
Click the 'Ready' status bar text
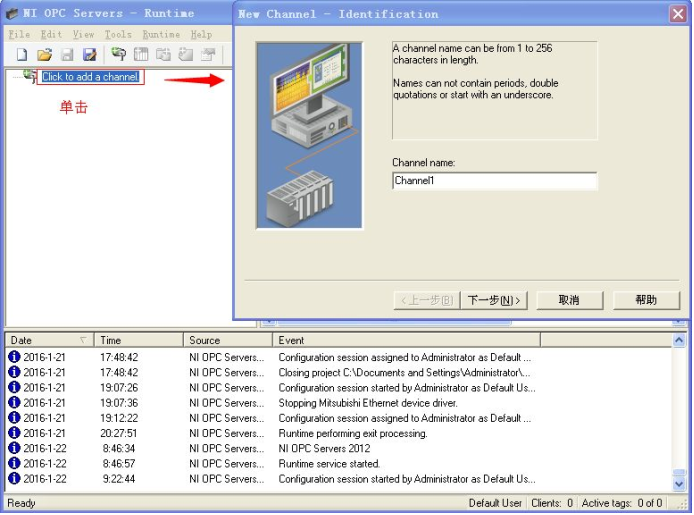21,503
